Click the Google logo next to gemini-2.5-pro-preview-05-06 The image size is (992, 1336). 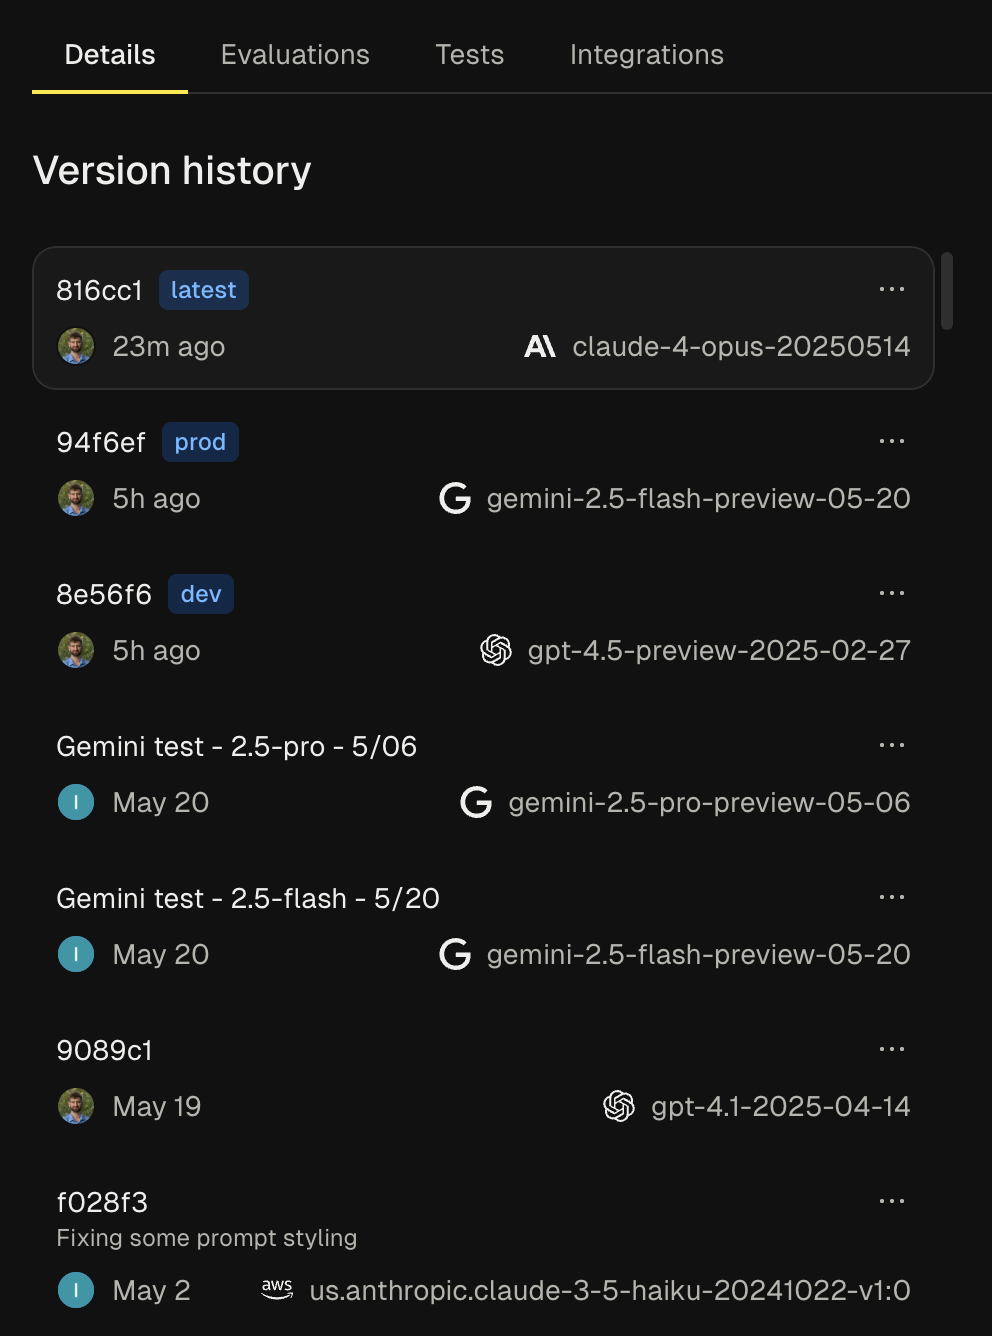[x=476, y=802]
